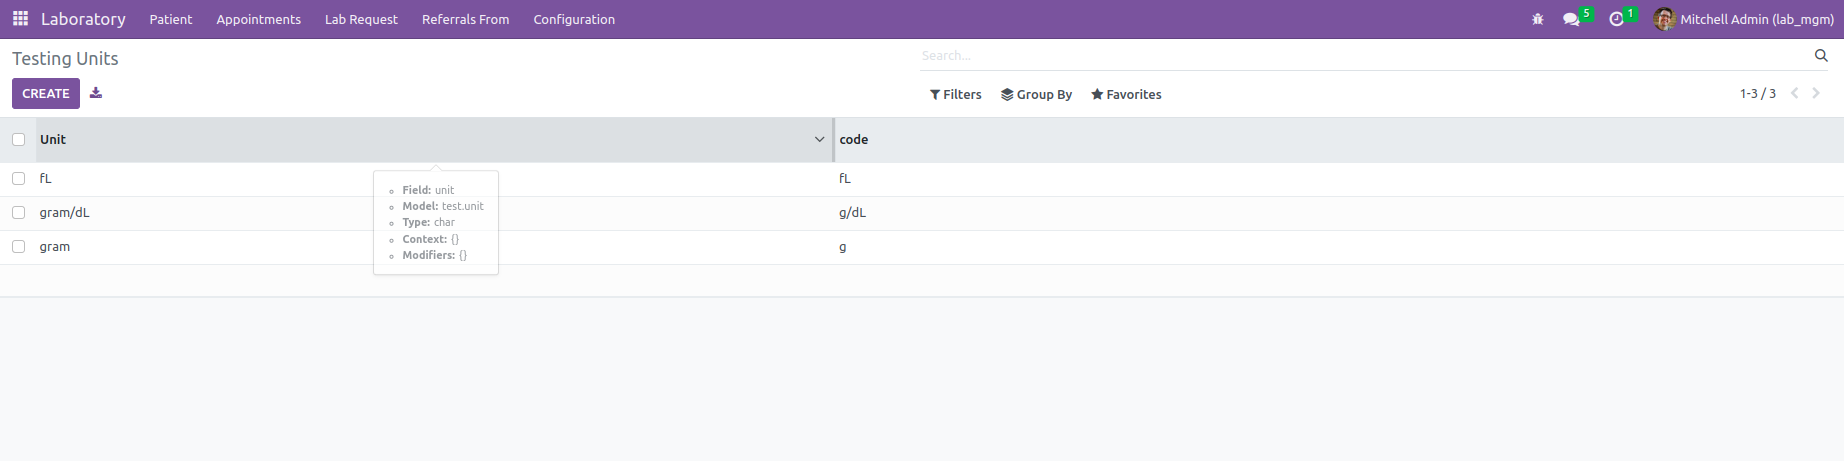Check the fL row checkbox
This screenshot has height=461, width=1844.
tap(18, 178)
